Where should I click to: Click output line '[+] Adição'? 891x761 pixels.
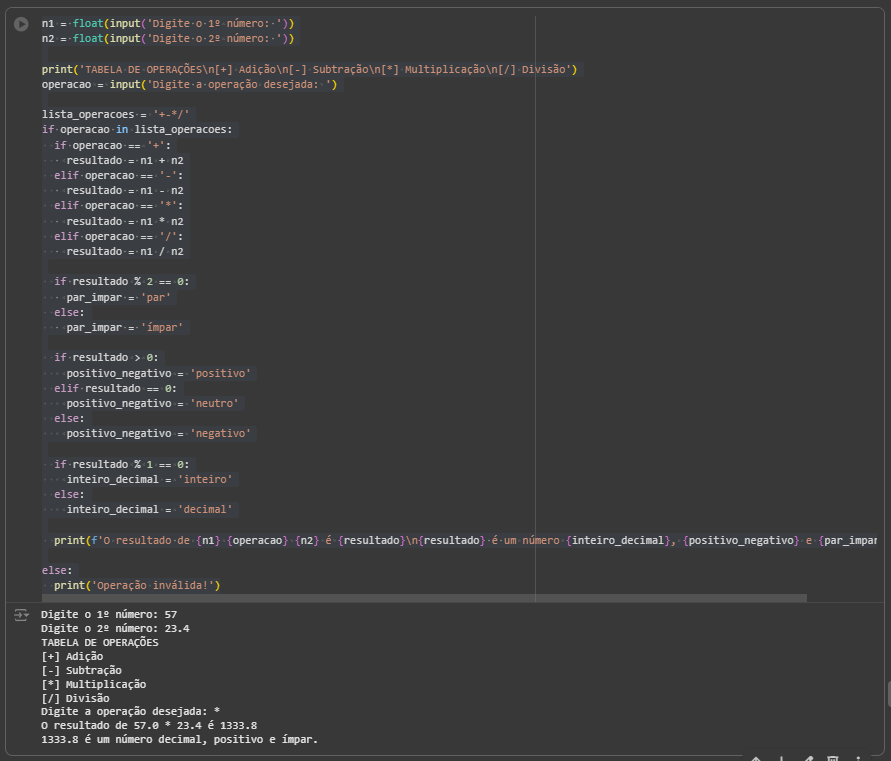[x=72, y=656]
